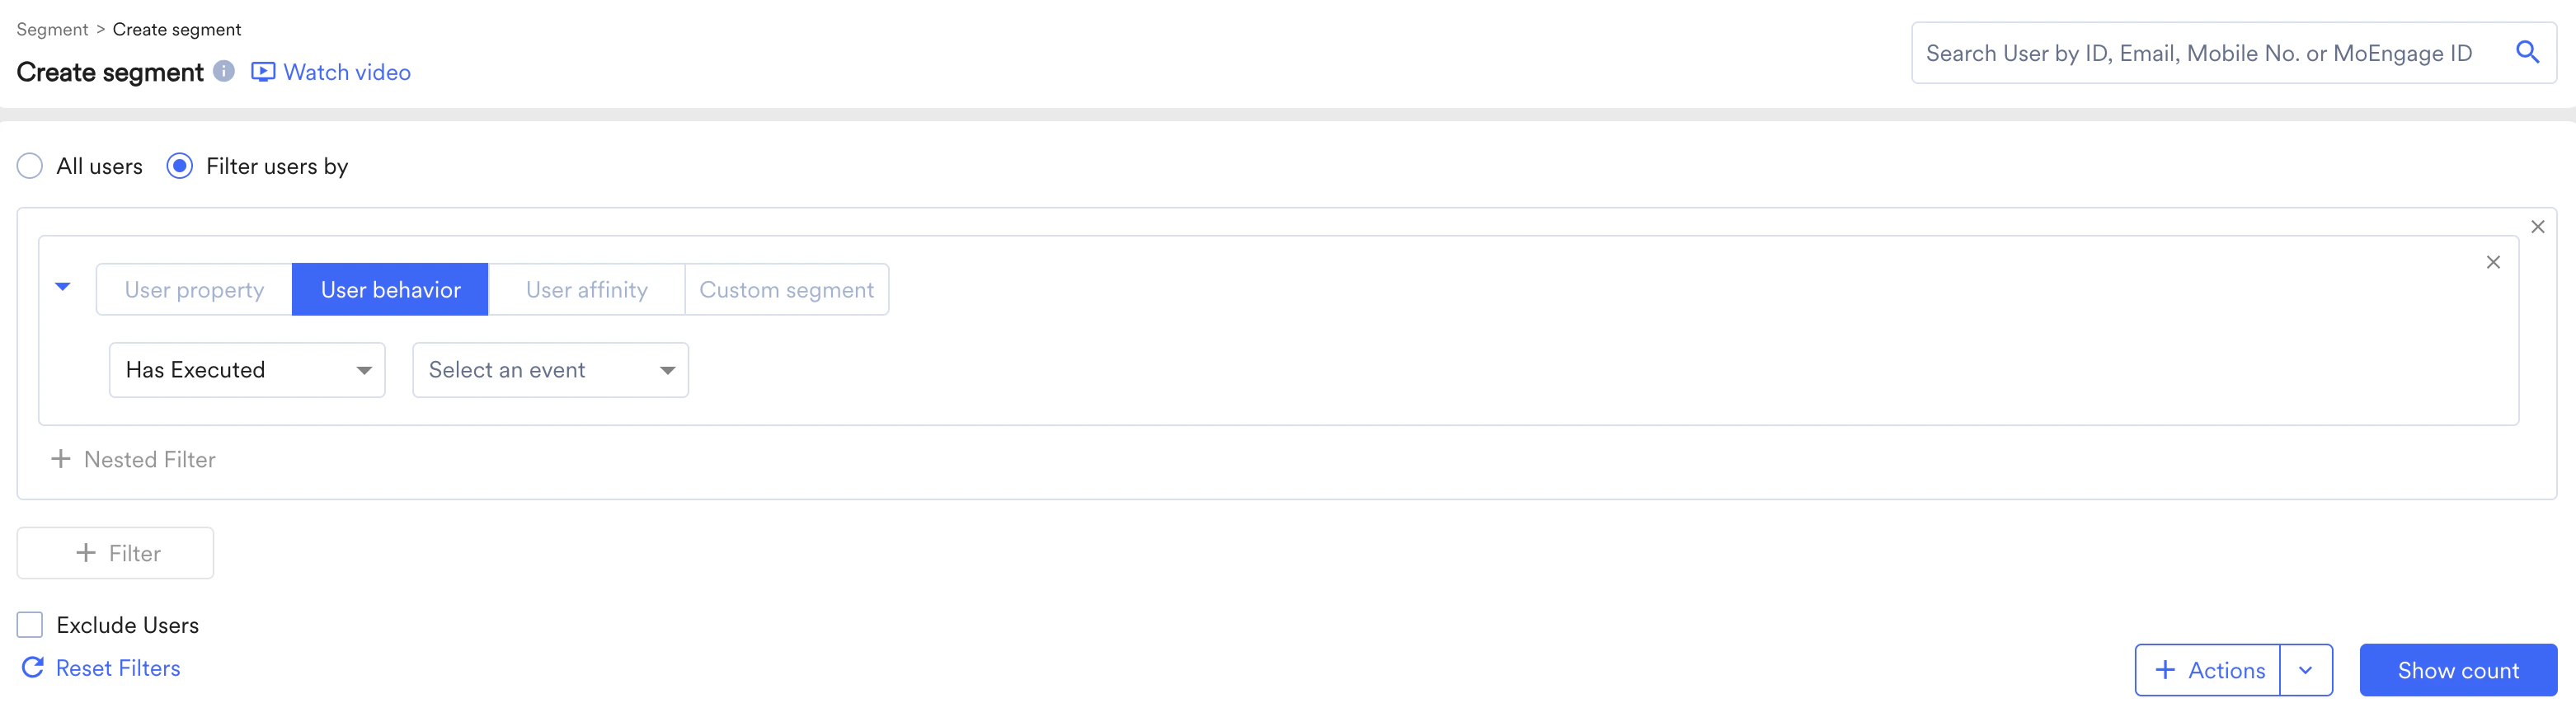This screenshot has height=717, width=2576.
Task: Remove the filter group using the outer X icon
Action: click(2537, 226)
